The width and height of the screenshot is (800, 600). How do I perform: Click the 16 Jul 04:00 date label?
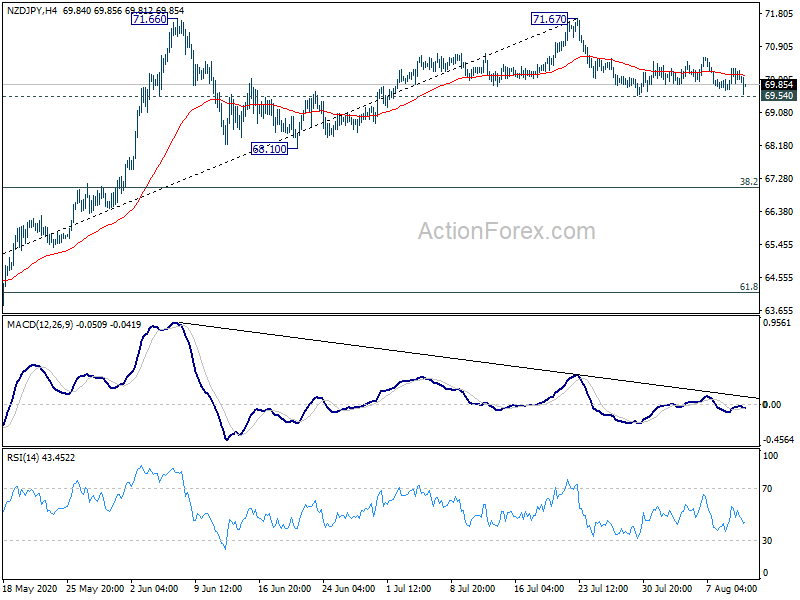(539, 588)
